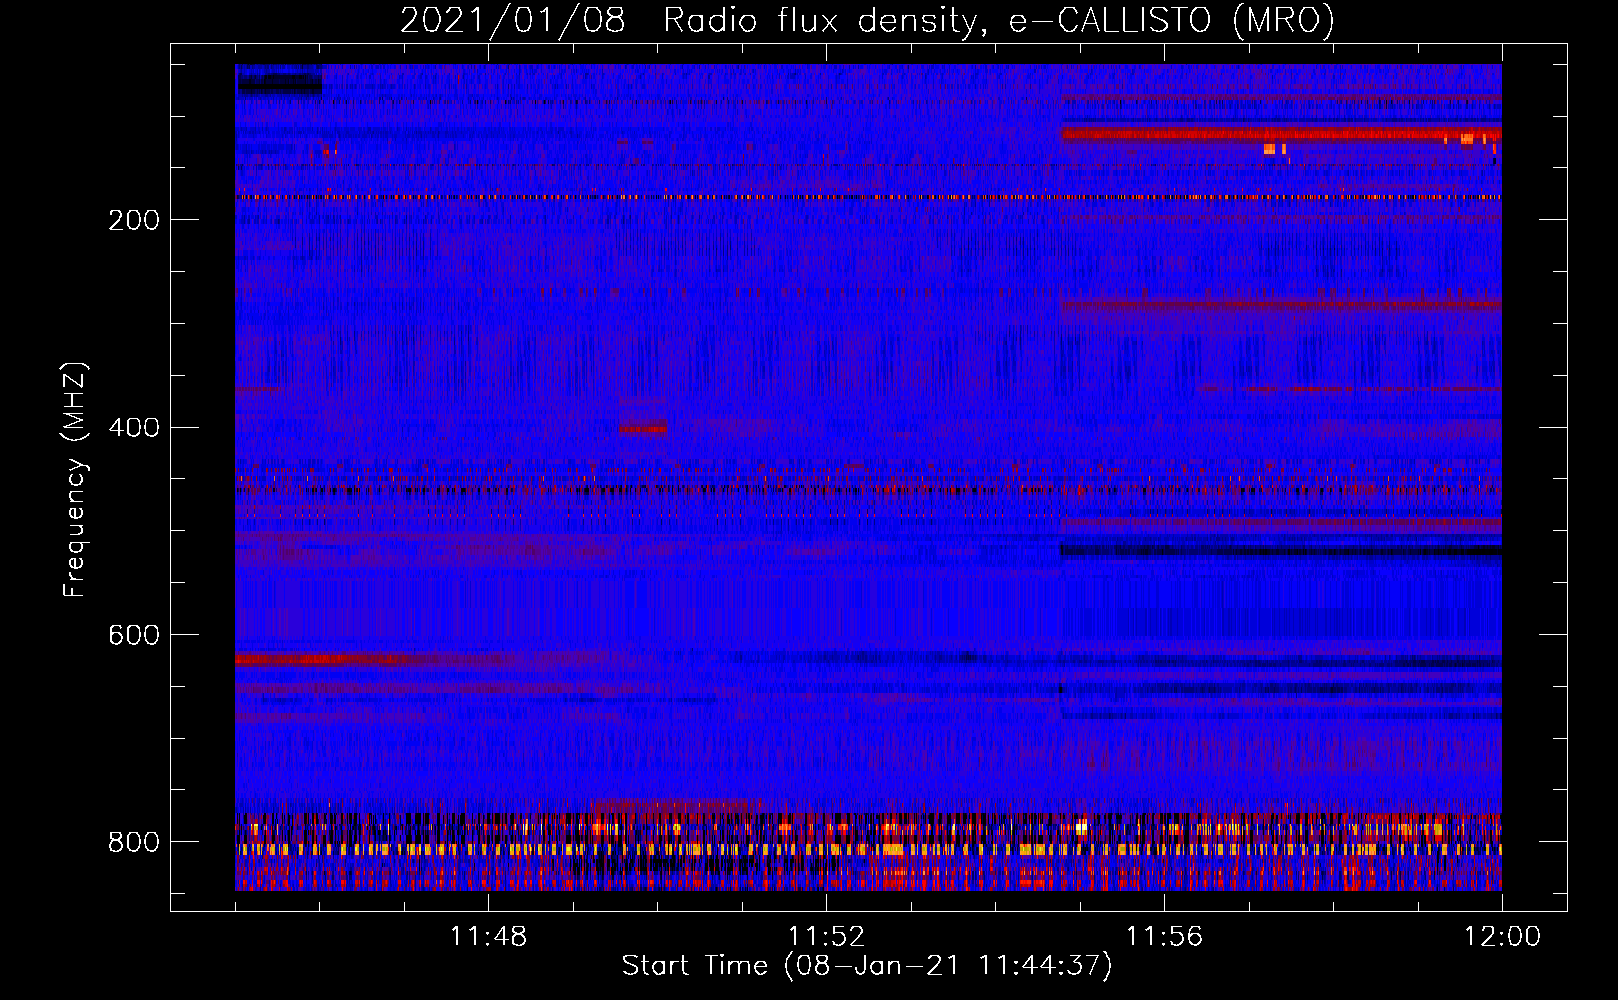Click the 'Start Time (08-Jan-21 11:44:37)' x-axis label
Viewport: 1618px width, 1000px height.
click(867, 966)
